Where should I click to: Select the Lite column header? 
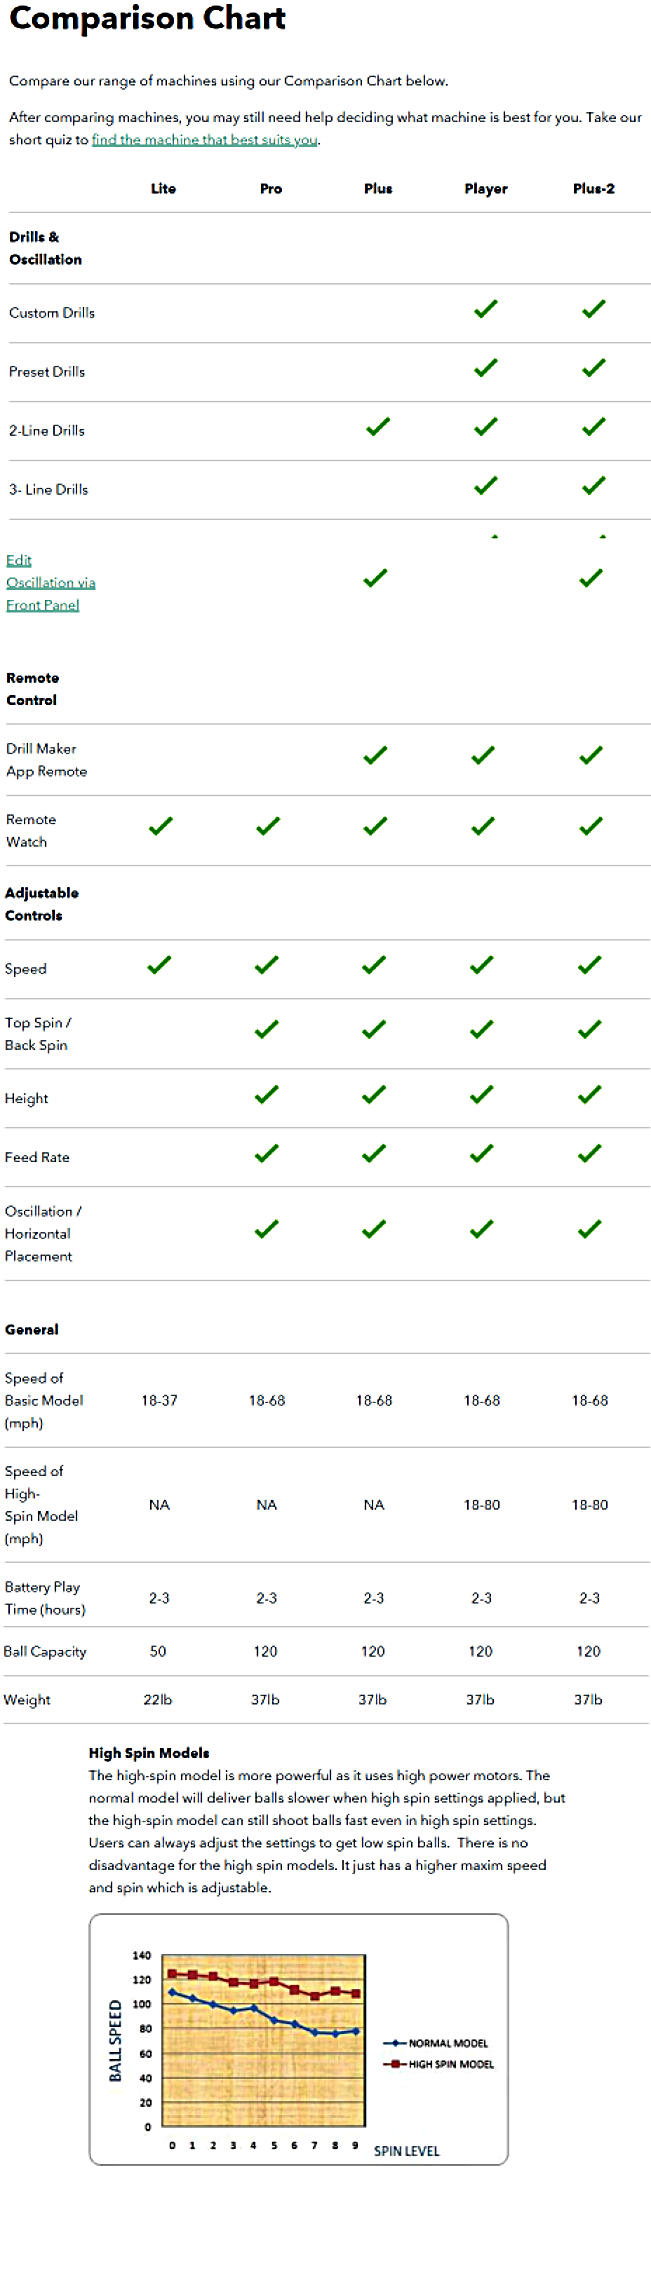click(163, 188)
